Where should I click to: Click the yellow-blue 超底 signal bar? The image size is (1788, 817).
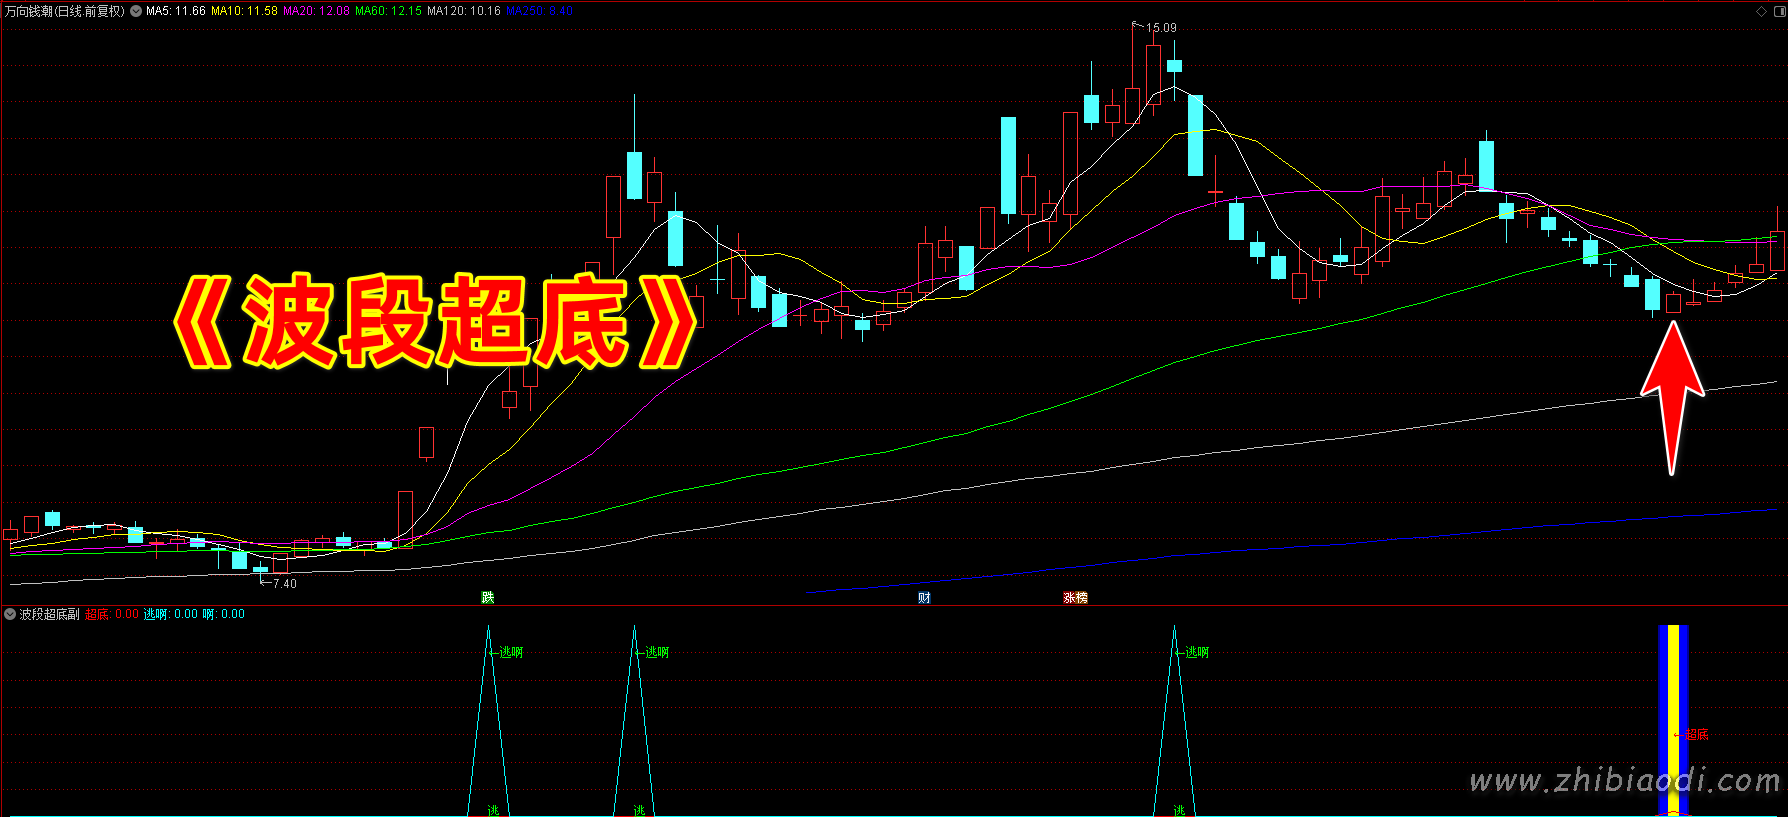coord(1673,720)
